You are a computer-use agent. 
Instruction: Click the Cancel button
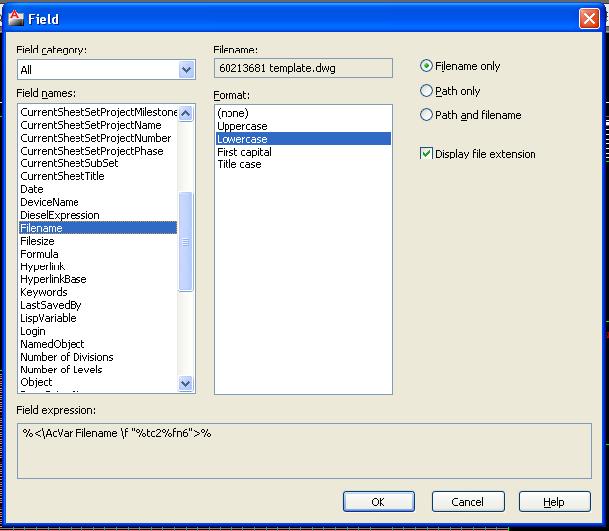(x=468, y=502)
